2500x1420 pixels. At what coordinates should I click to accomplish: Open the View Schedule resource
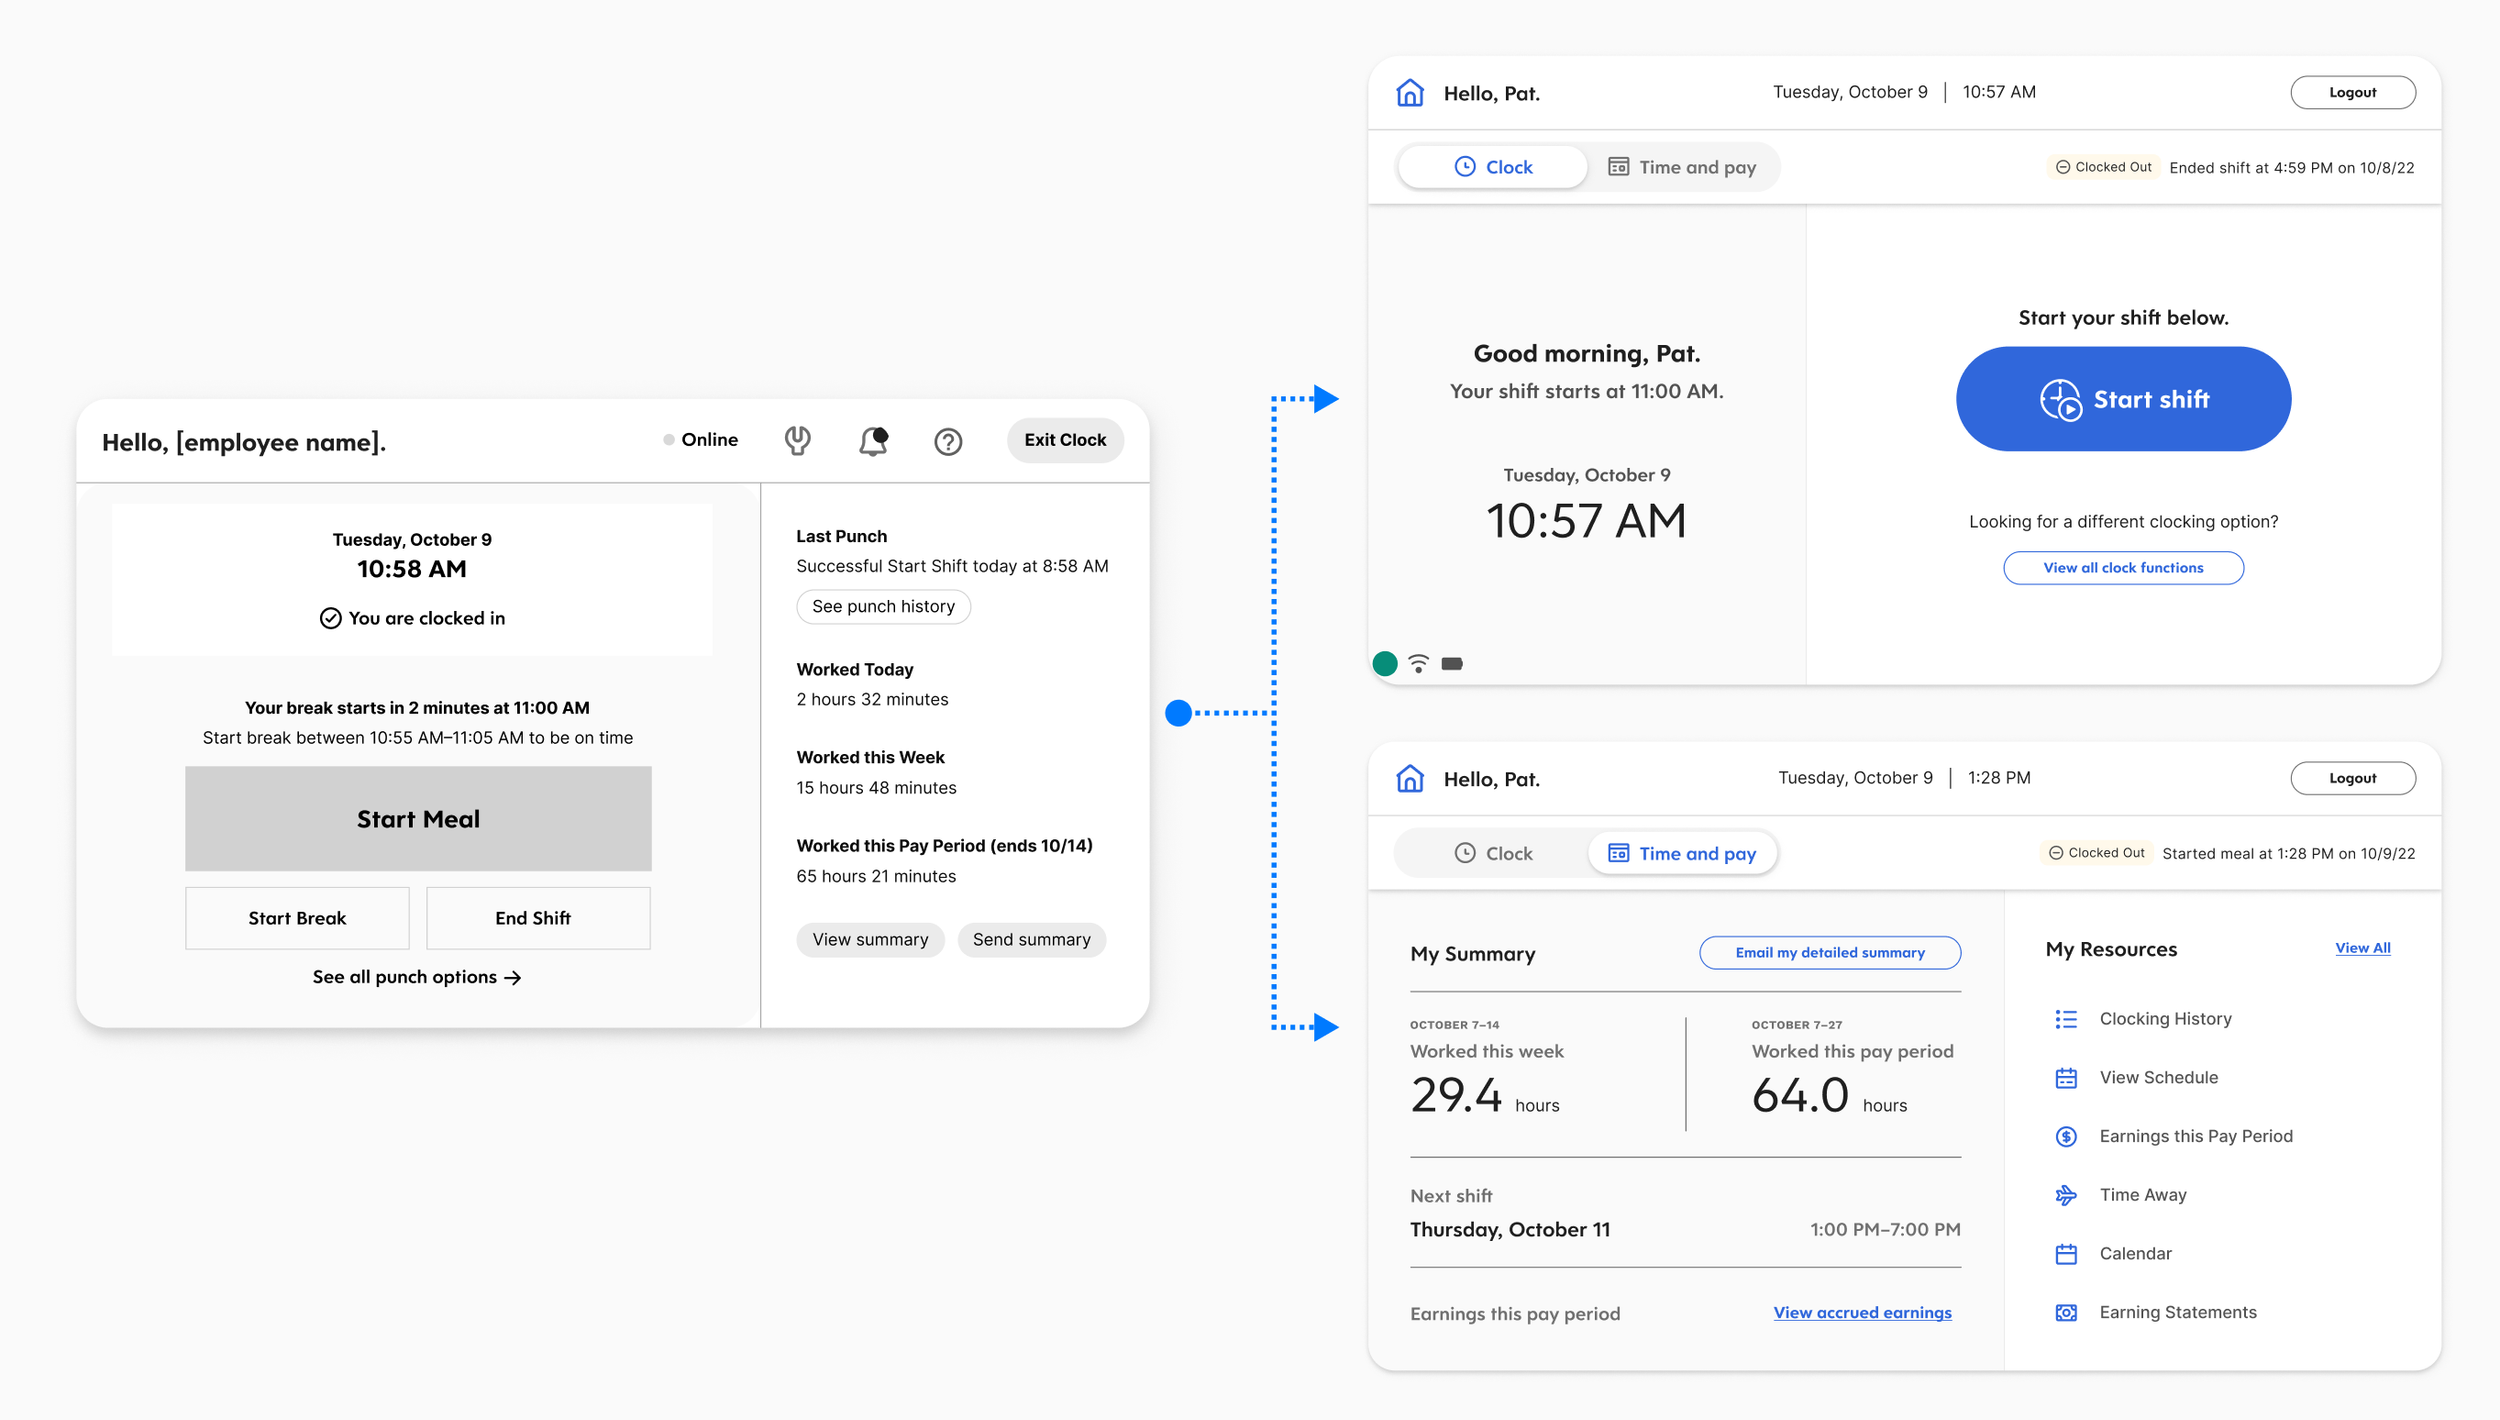tap(2158, 1078)
